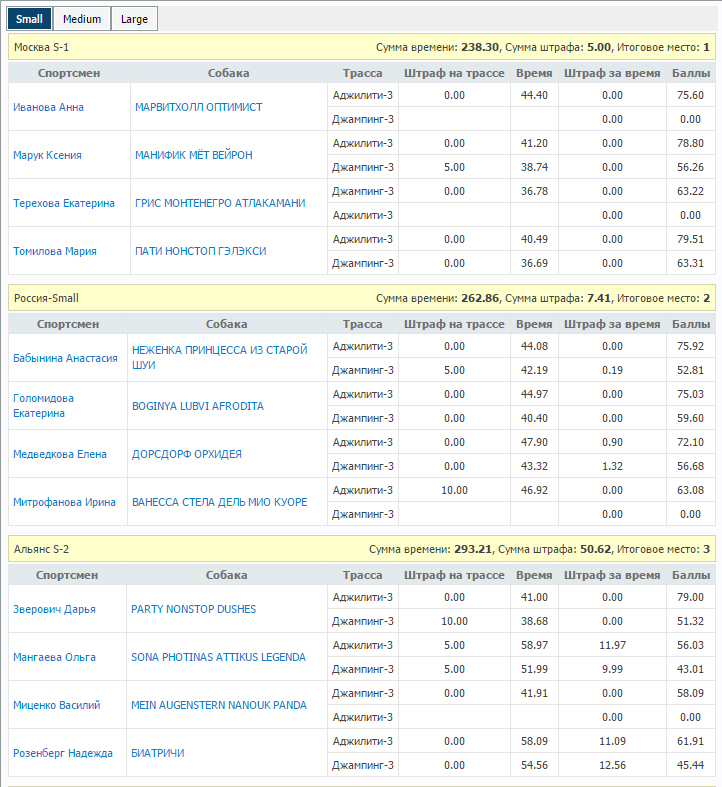Viewport: 722px width, 787px height.
Task: Click dog link МАРВИТХОЛЛ ОПТИМИСТ
Action: coord(198,107)
